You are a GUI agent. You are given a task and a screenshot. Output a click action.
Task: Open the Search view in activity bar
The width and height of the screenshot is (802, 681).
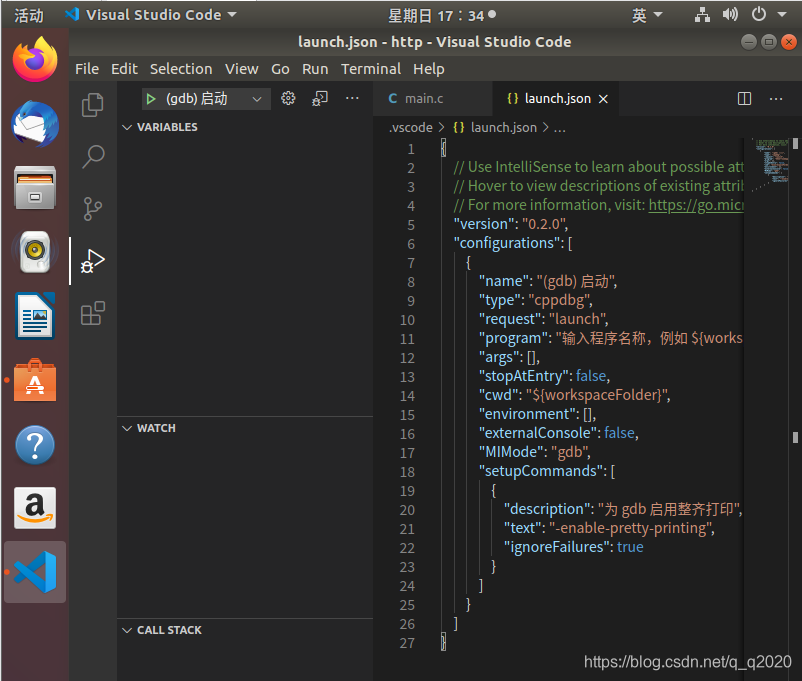[x=93, y=157]
